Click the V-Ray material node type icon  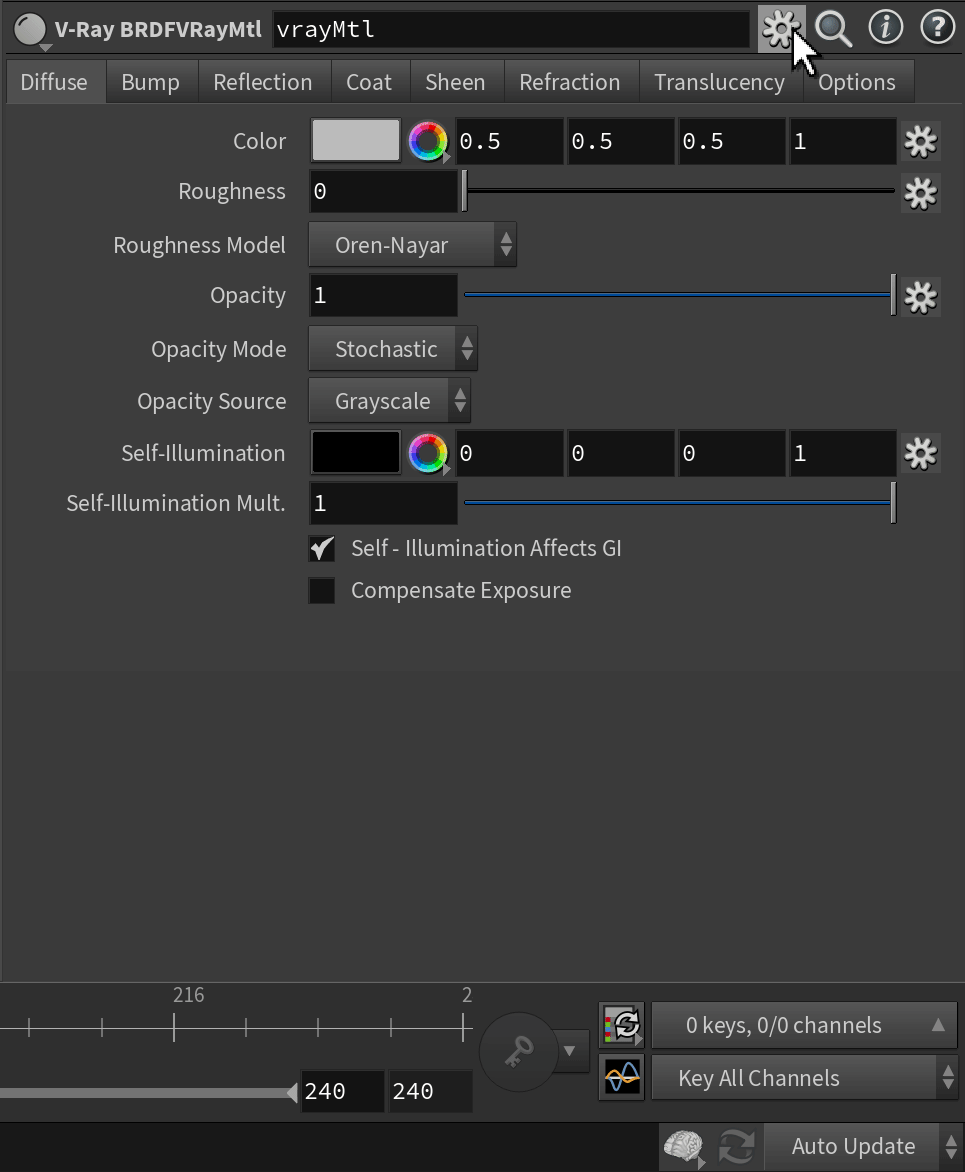(30, 30)
